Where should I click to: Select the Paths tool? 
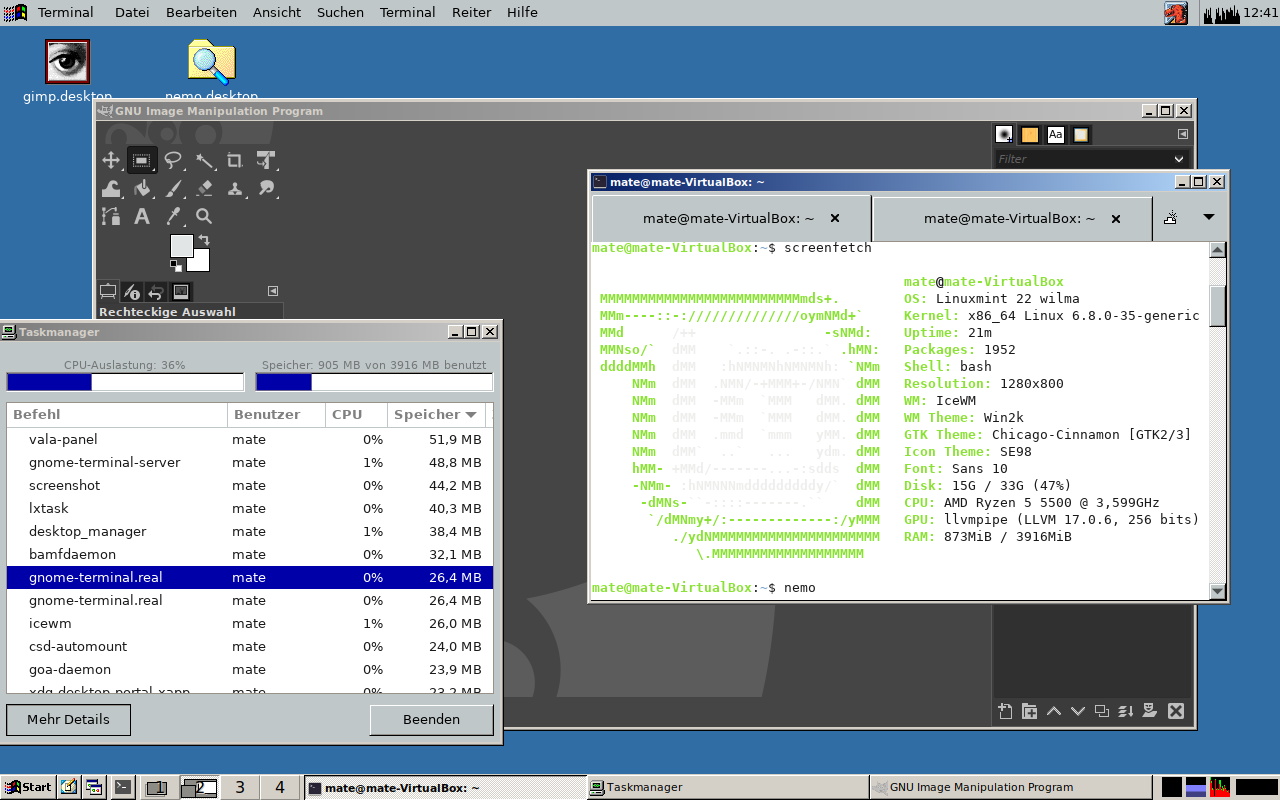(x=111, y=216)
